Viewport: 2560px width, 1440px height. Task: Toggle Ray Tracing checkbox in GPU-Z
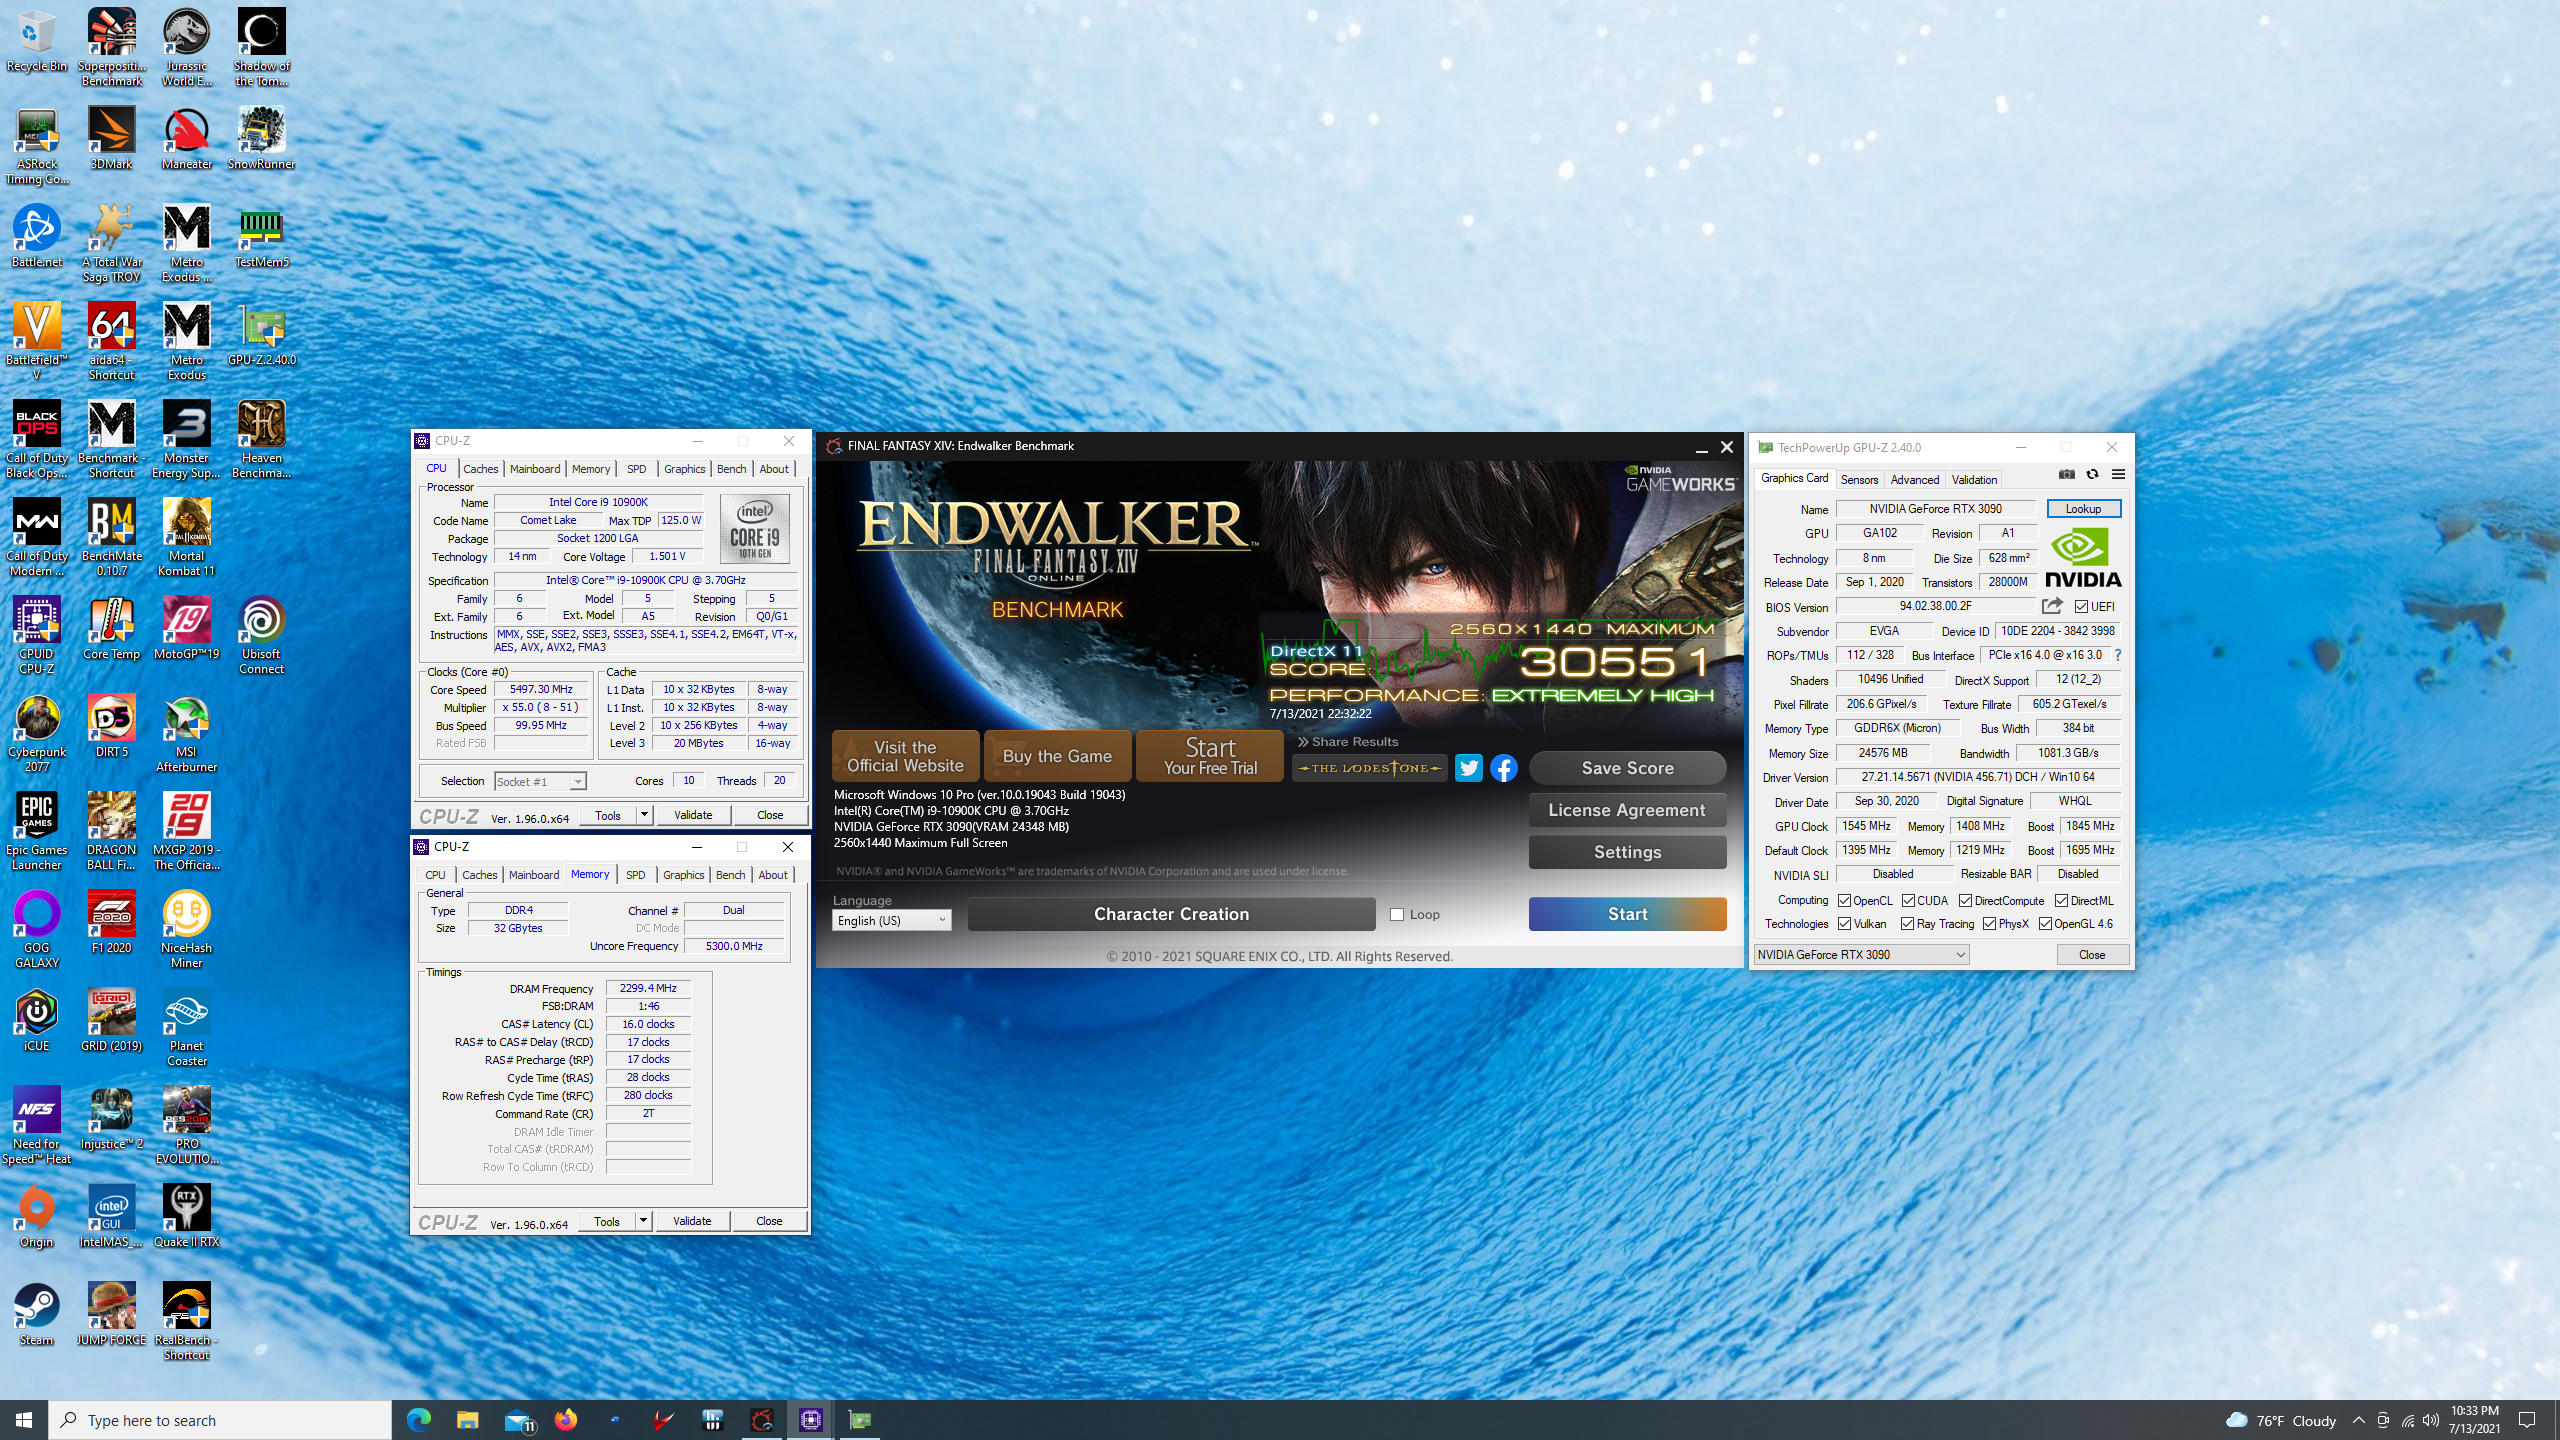pos(1907,924)
